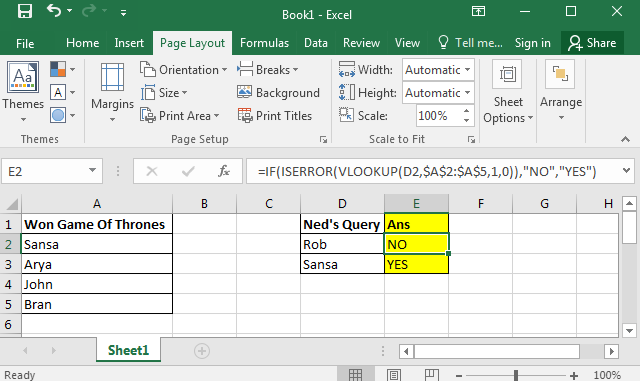Screen dimensions: 640x381
Task: Switch to Page Layout view icon
Action: 393,374
